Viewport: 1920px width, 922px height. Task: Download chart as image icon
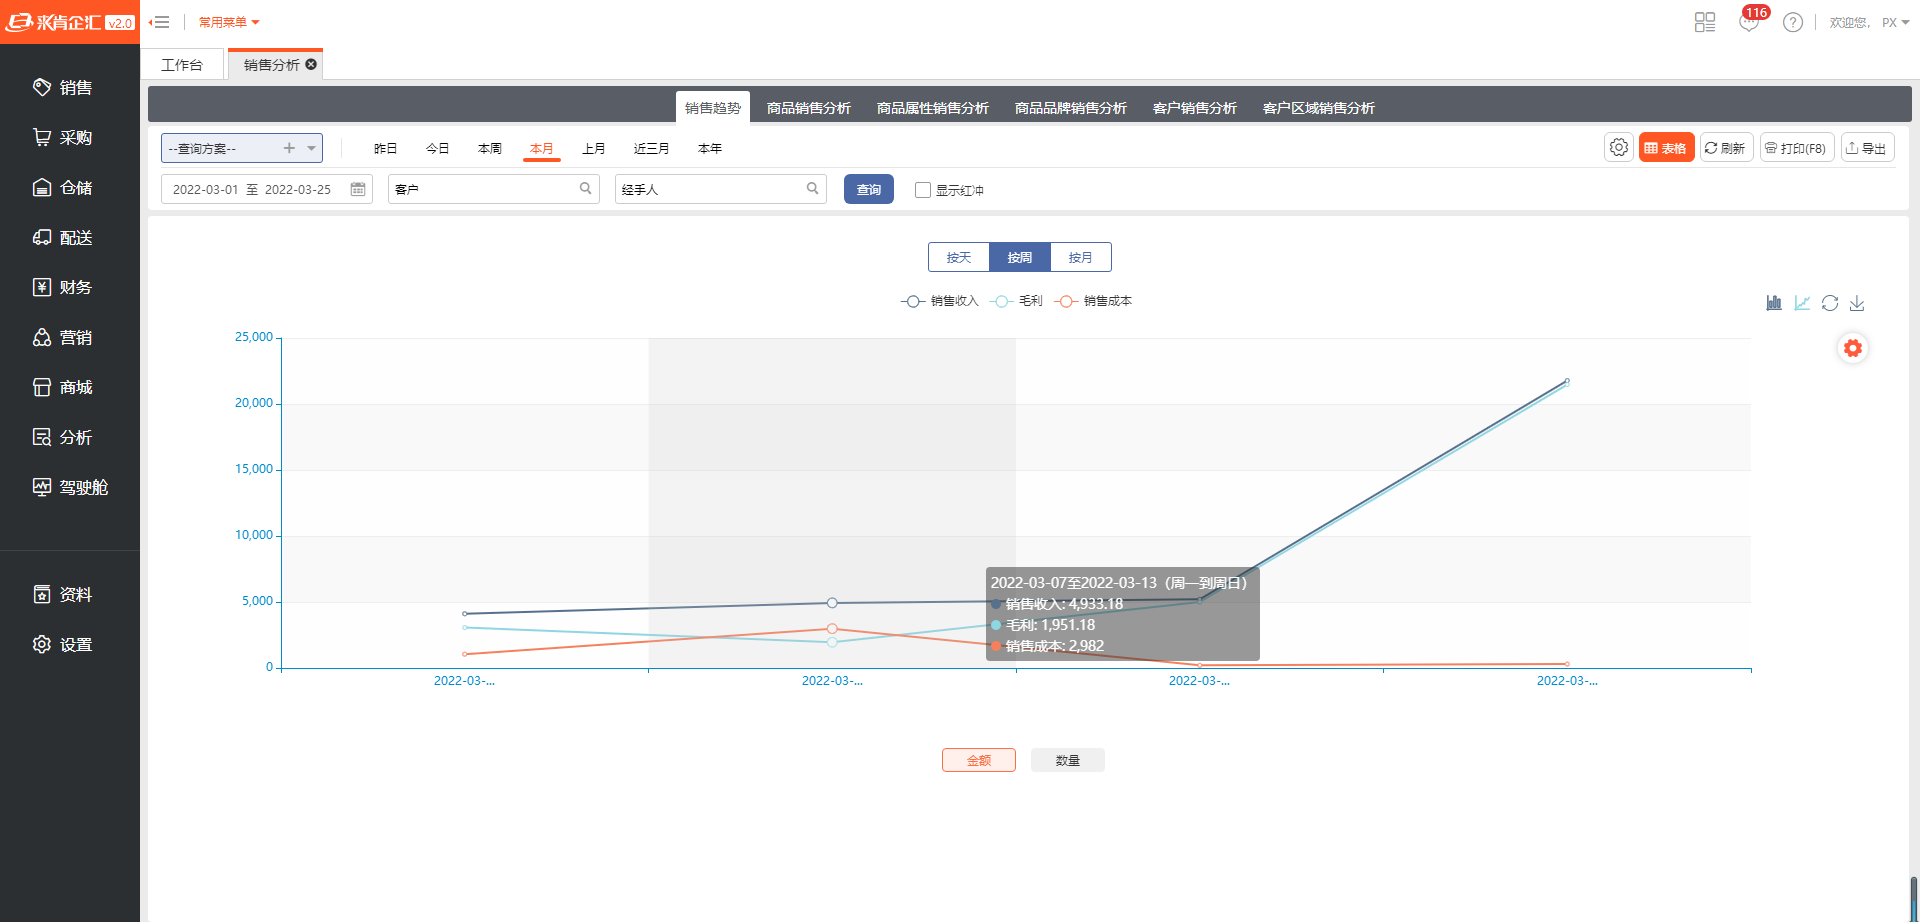click(x=1857, y=303)
